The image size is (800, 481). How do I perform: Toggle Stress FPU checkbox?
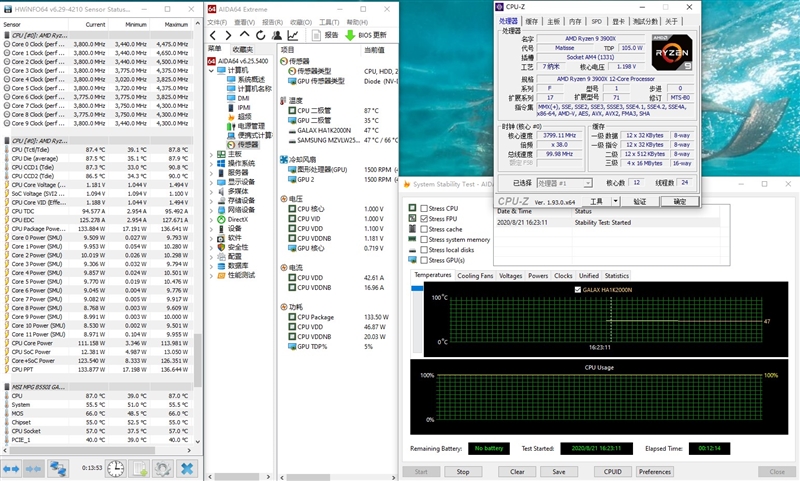424,218
